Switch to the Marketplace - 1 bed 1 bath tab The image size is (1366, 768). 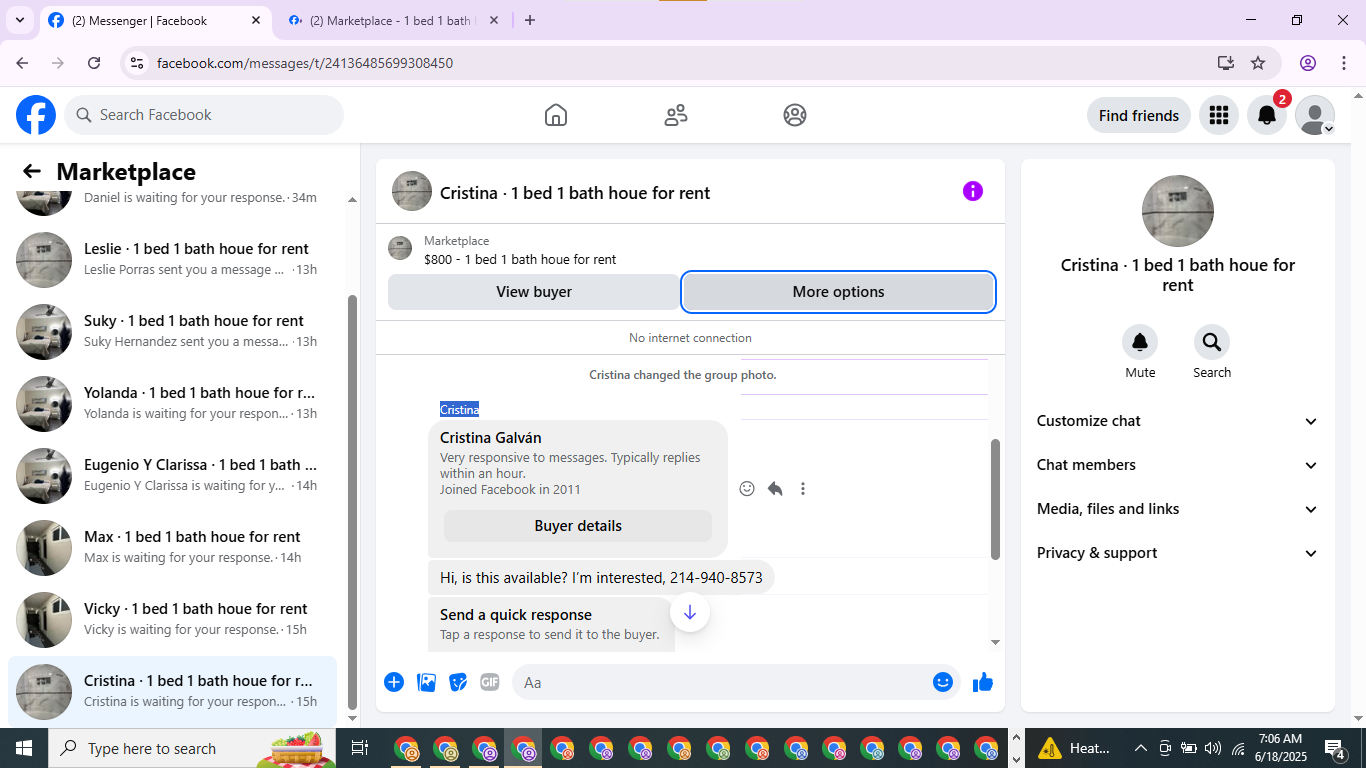click(393, 21)
